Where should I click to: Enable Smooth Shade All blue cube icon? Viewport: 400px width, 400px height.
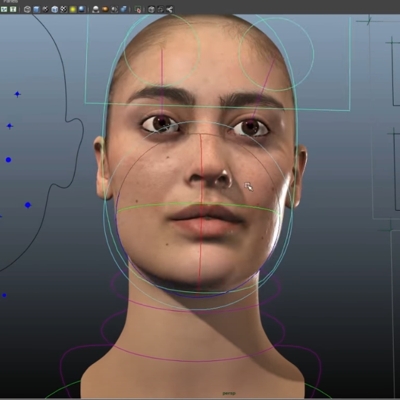[x=36, y=9]
